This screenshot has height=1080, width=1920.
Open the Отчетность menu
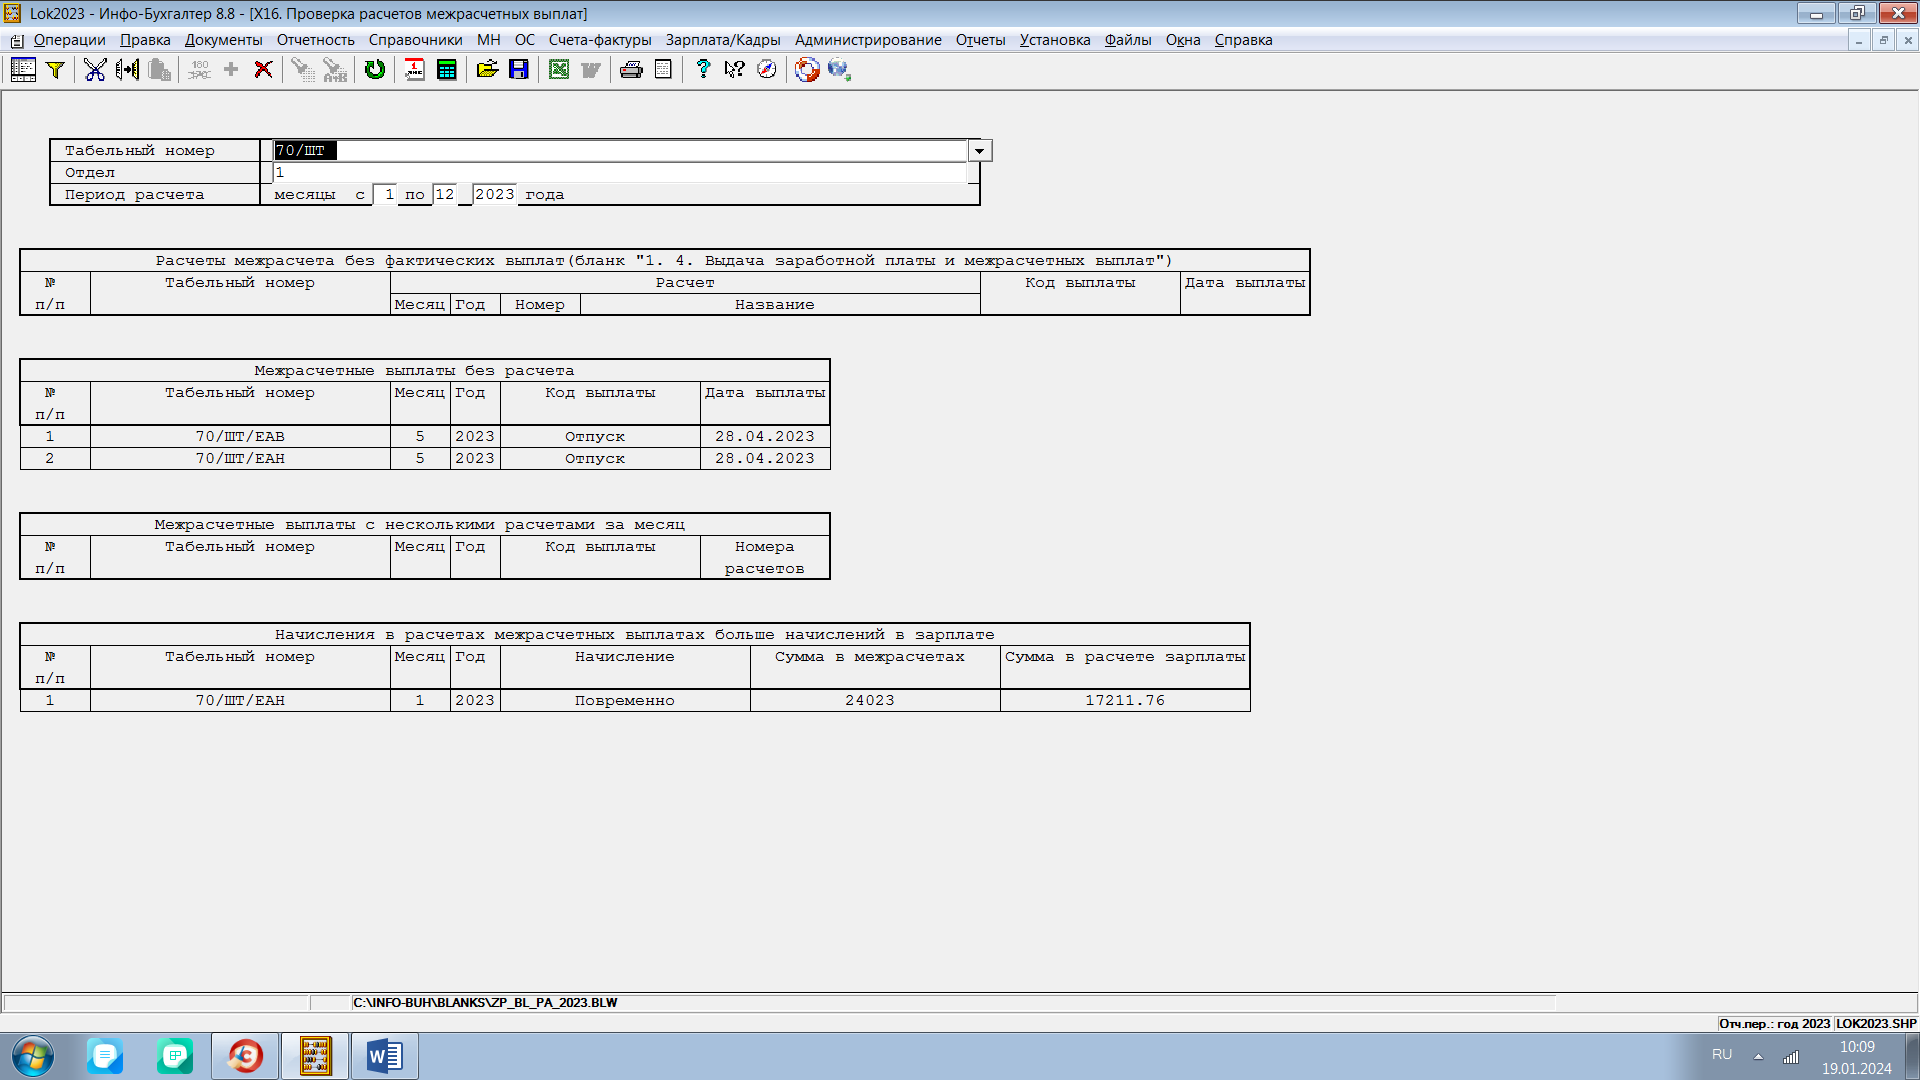[315, 40]
